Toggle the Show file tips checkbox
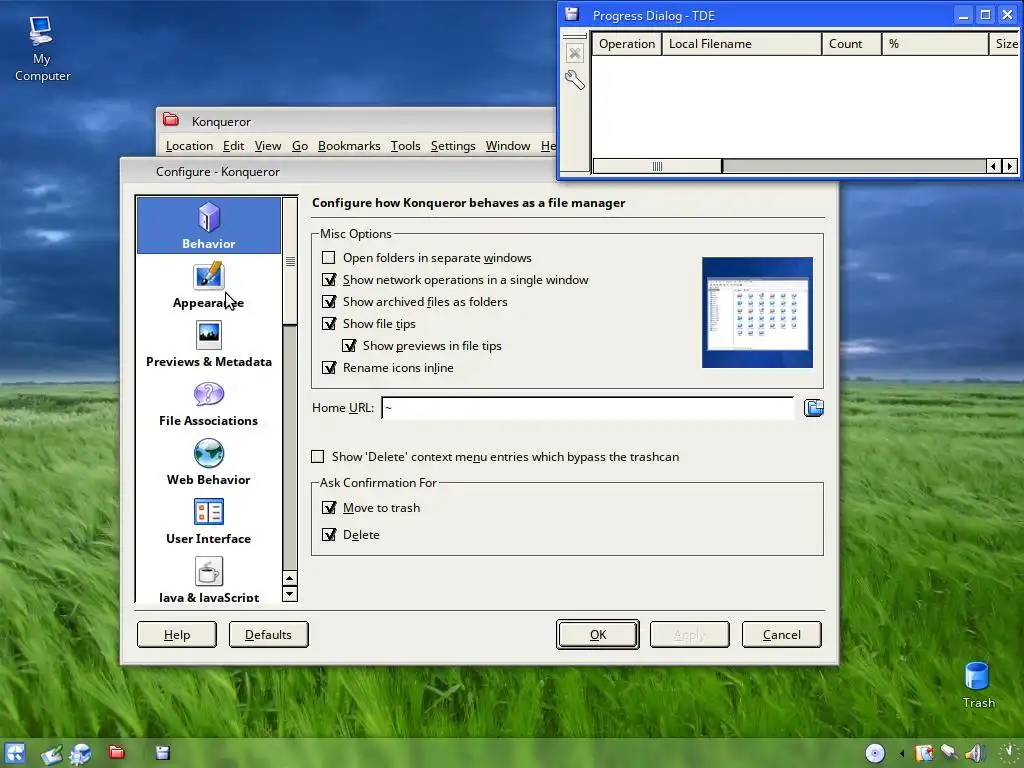The width and height of the screenshot is (1024, 768). 329,324
